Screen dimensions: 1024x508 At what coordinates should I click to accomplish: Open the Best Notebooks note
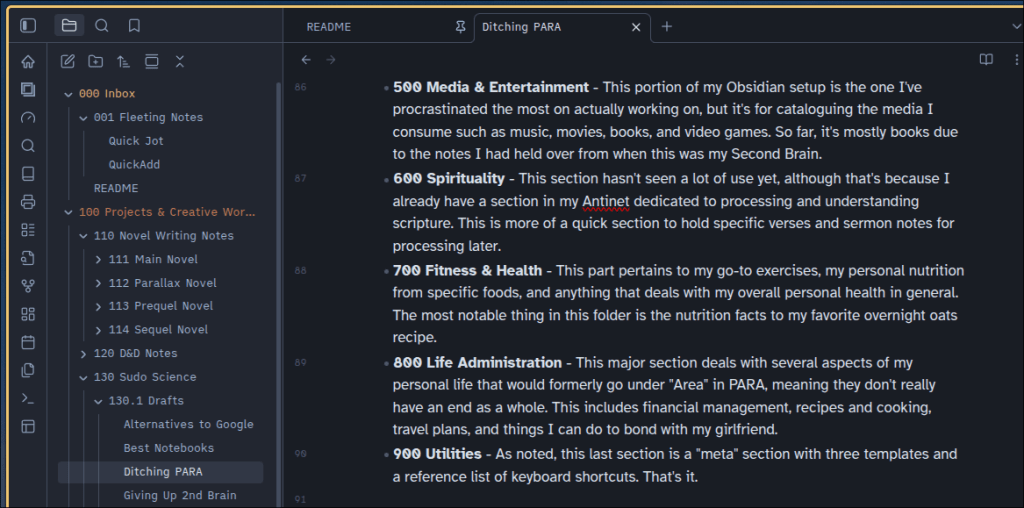[x=168, y=448]
